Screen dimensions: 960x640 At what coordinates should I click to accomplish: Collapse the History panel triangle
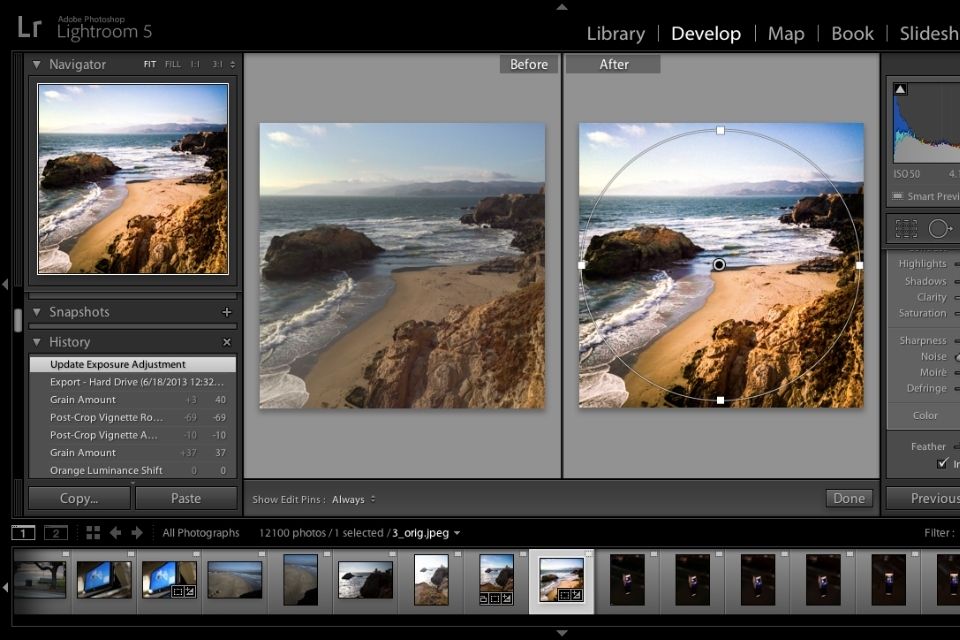tap(37, 342)
